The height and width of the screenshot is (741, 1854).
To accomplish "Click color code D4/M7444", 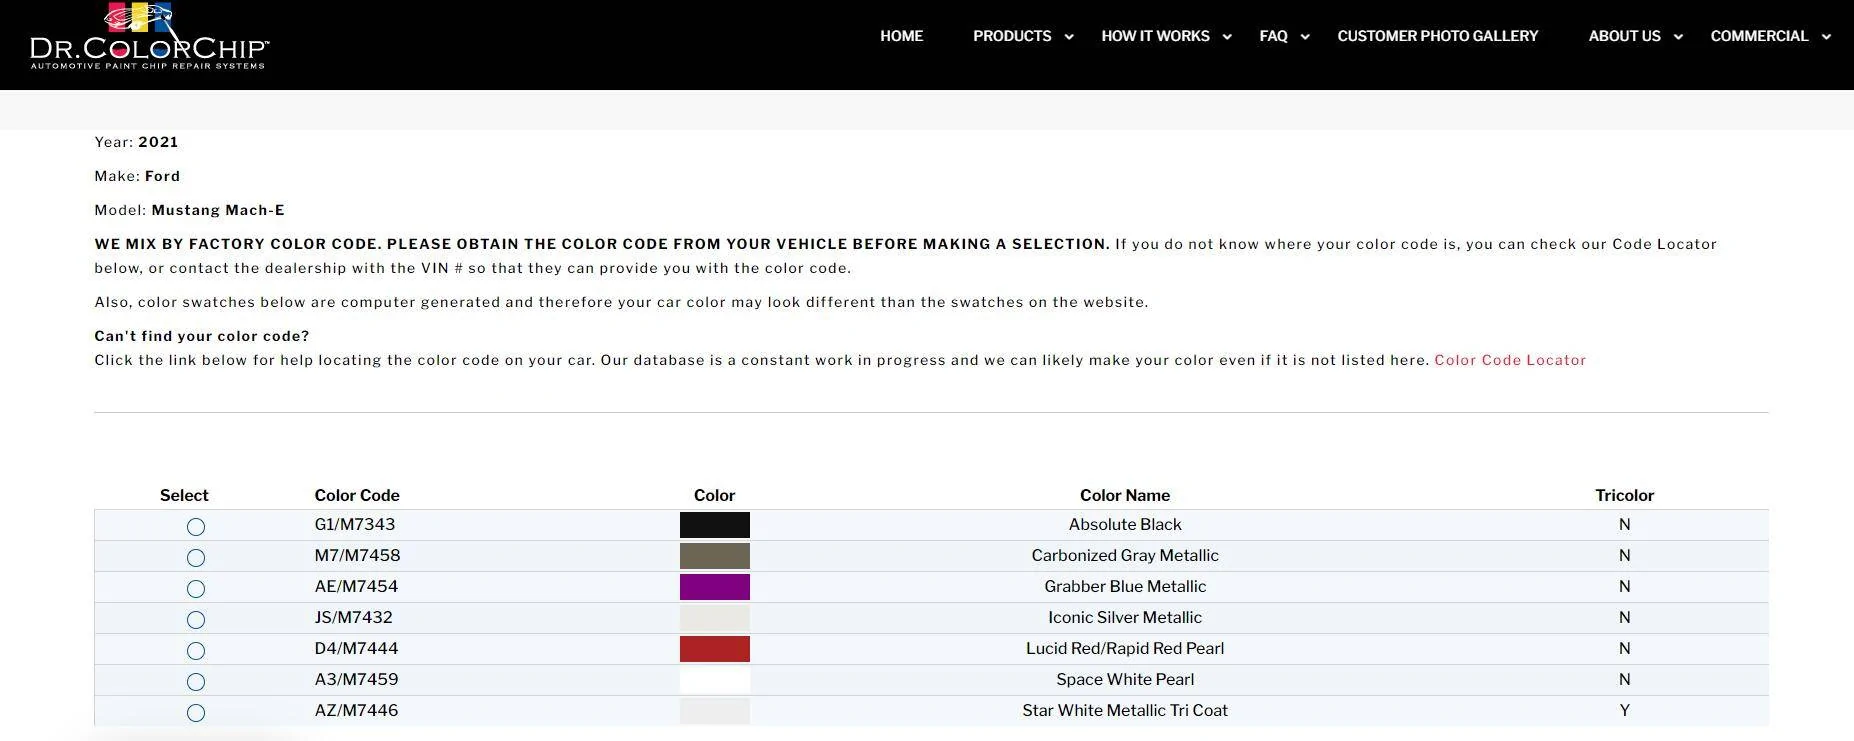I will tap(356, 648).
